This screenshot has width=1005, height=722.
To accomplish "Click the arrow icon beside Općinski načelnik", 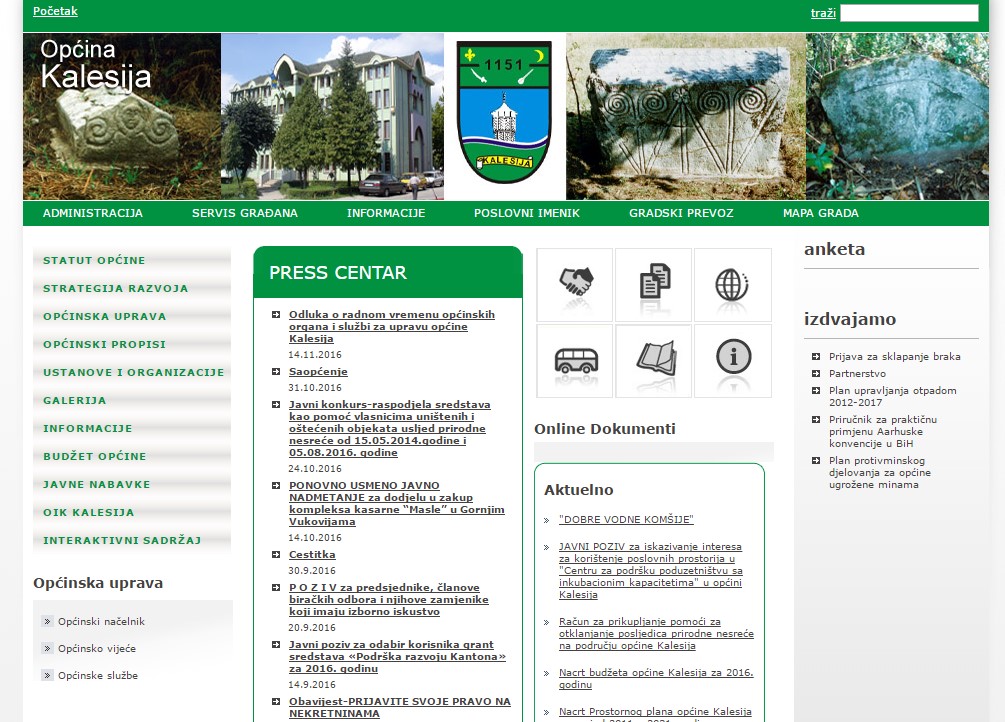I will (47, 620).
